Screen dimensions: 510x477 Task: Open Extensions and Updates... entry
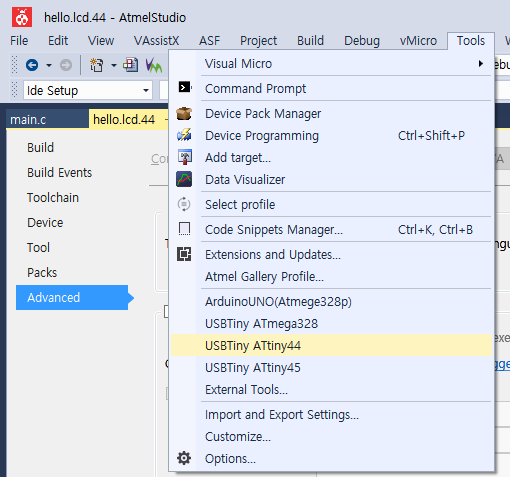(331, 254)
